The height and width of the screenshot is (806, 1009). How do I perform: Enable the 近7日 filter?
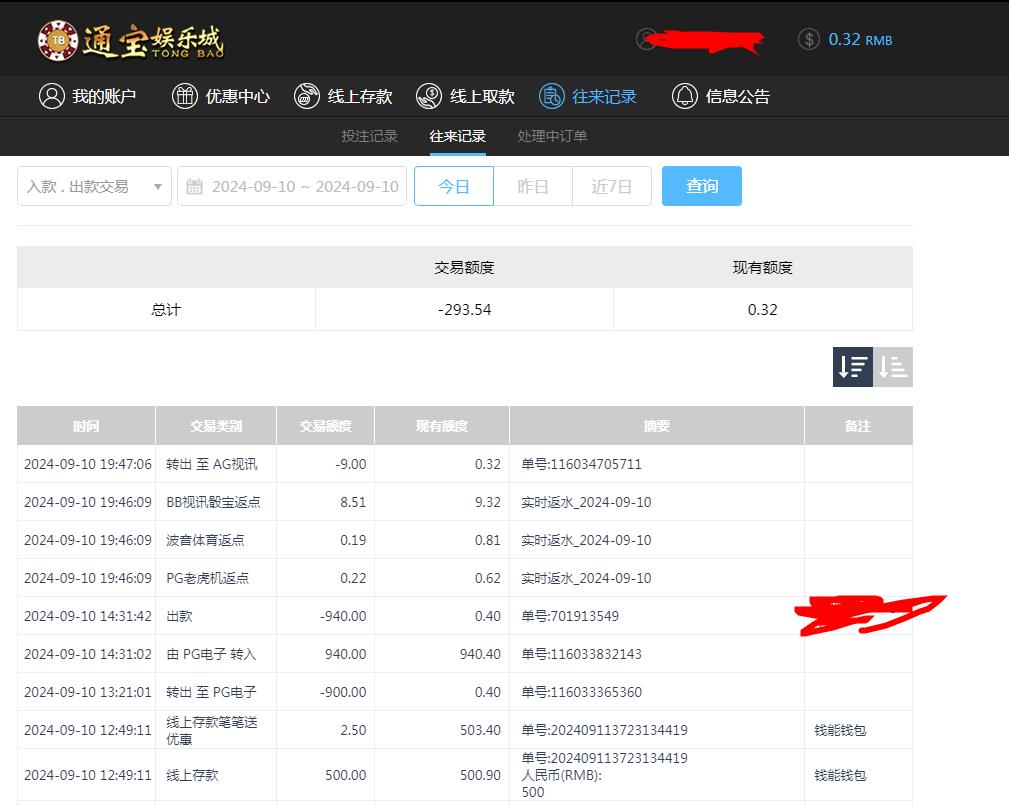point(611,186)
